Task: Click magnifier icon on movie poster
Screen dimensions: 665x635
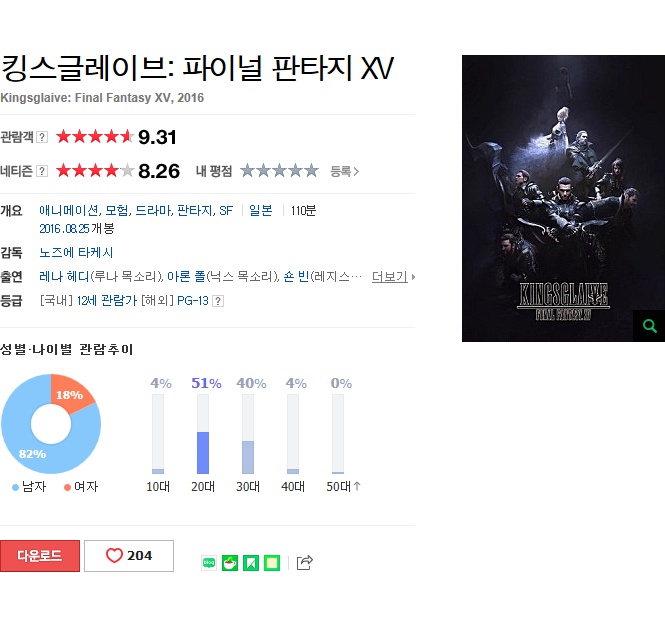Action: 649,326
